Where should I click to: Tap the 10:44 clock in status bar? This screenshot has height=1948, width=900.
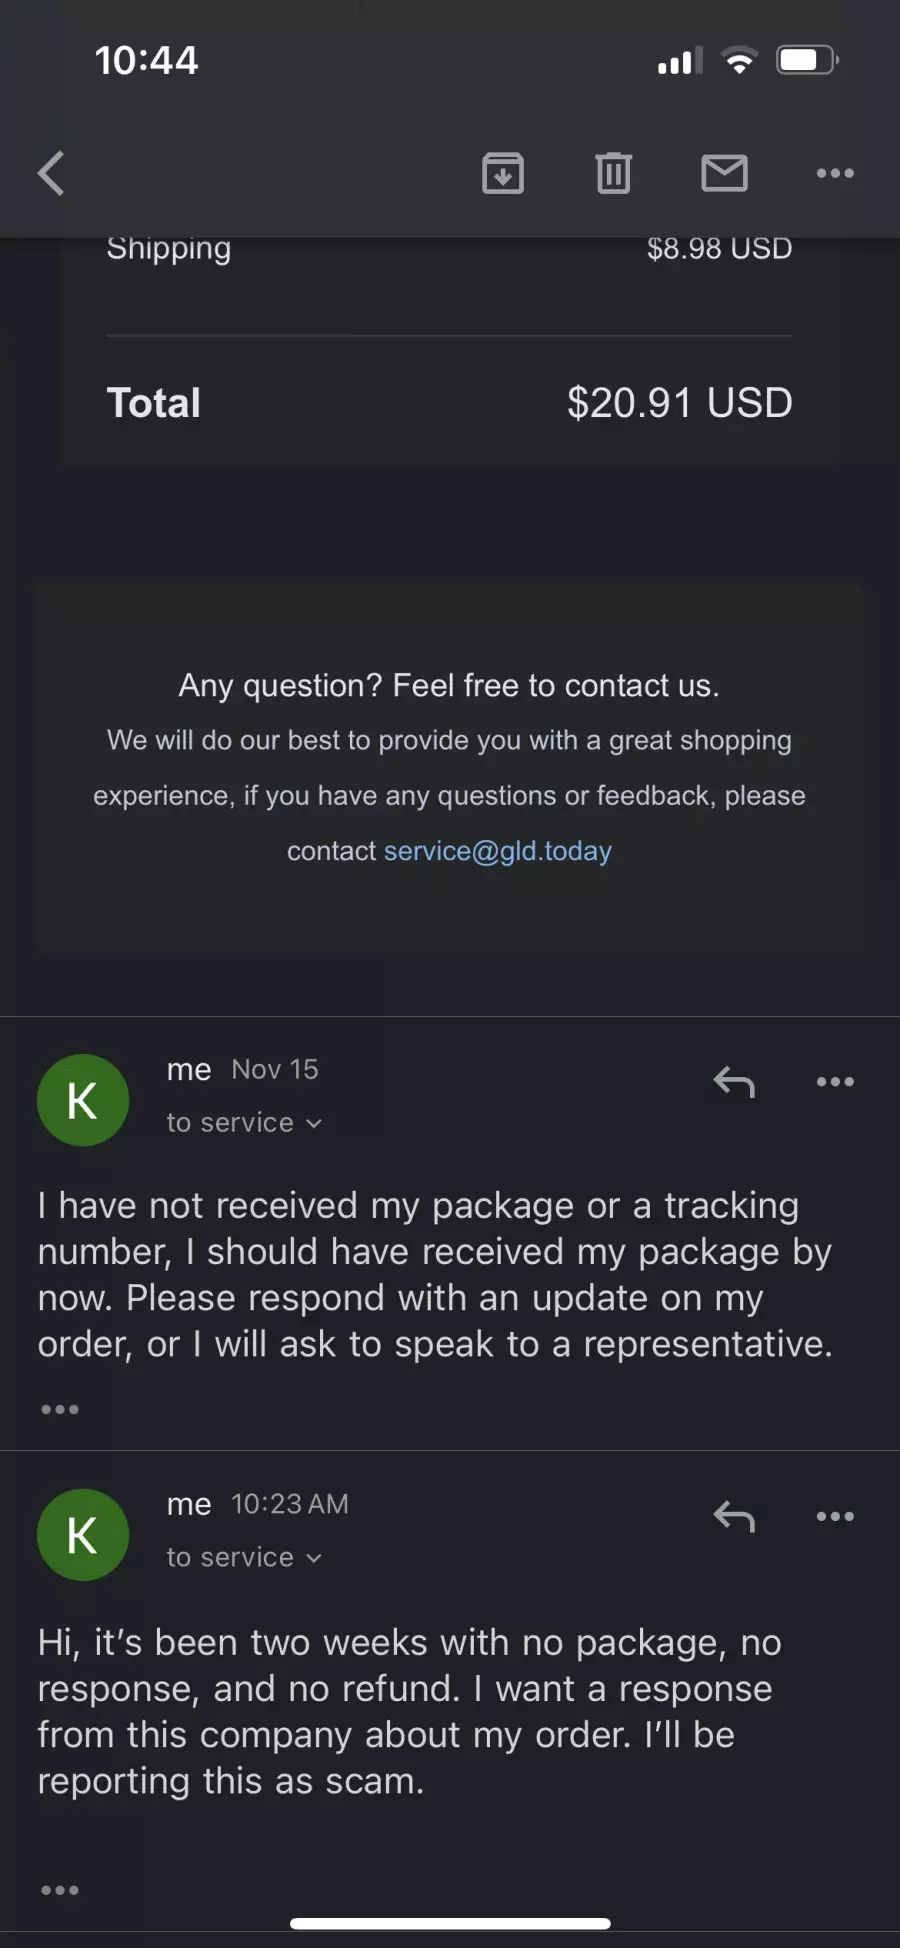[147, 60]
